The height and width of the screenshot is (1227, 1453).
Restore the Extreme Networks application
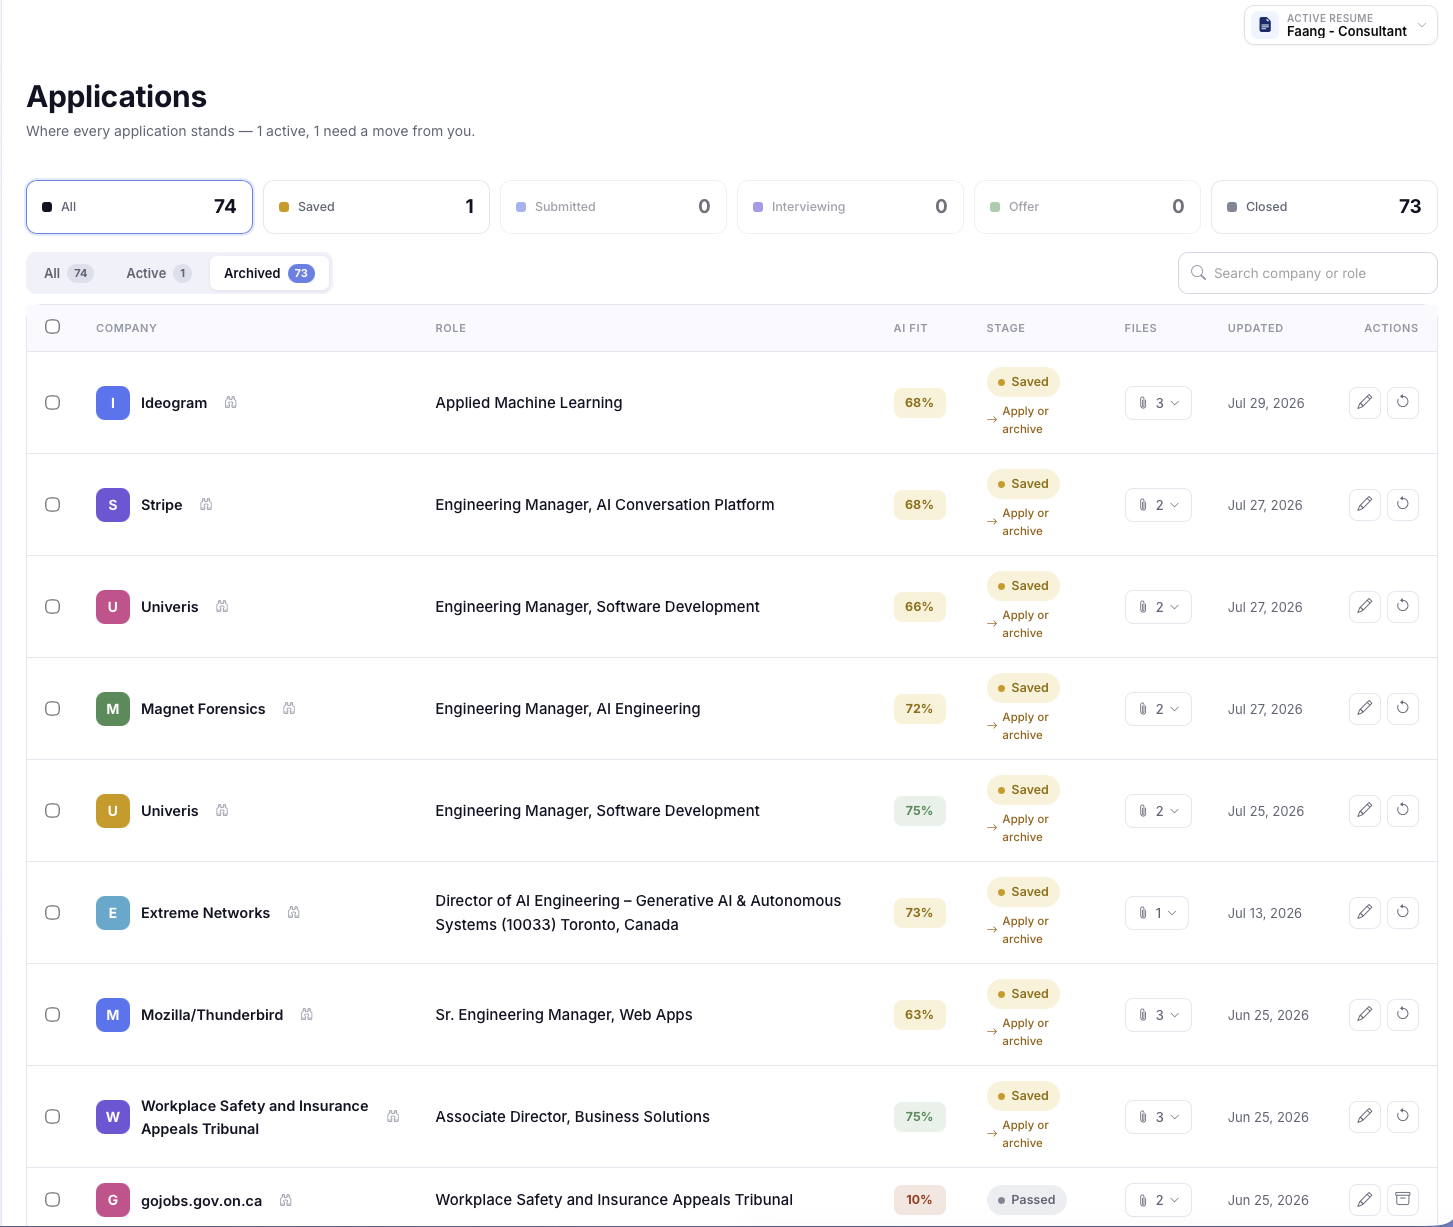coord(1403,912)
